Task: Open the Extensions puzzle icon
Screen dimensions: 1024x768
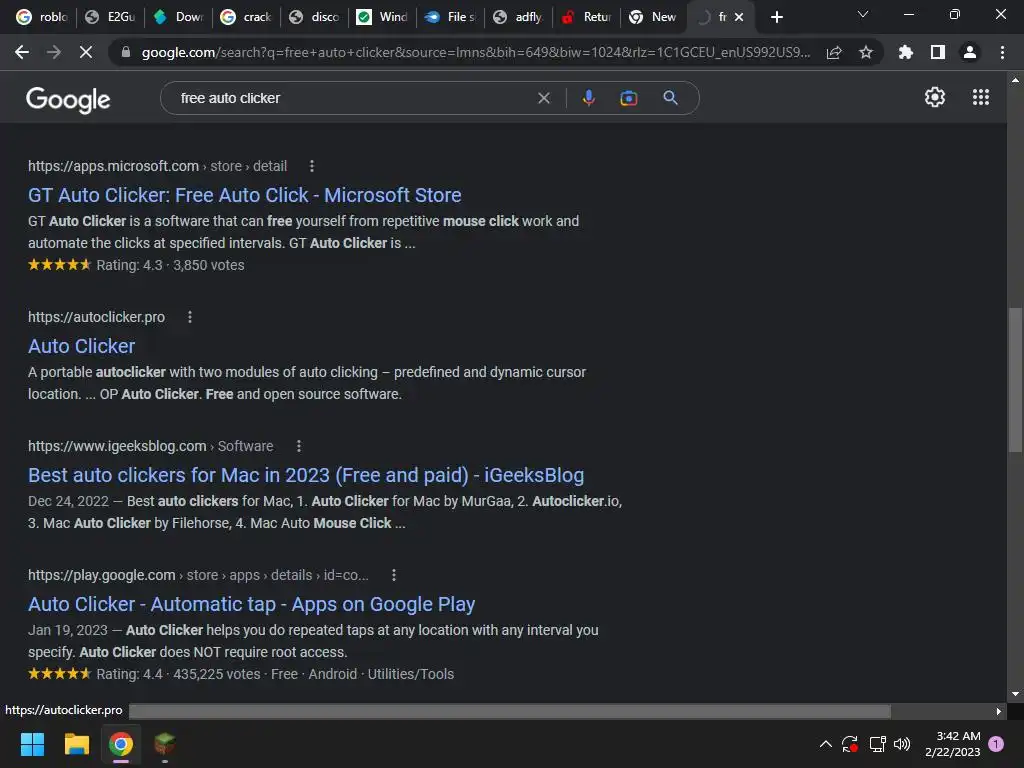Action: pyautogui.click(x=906, y=52)
